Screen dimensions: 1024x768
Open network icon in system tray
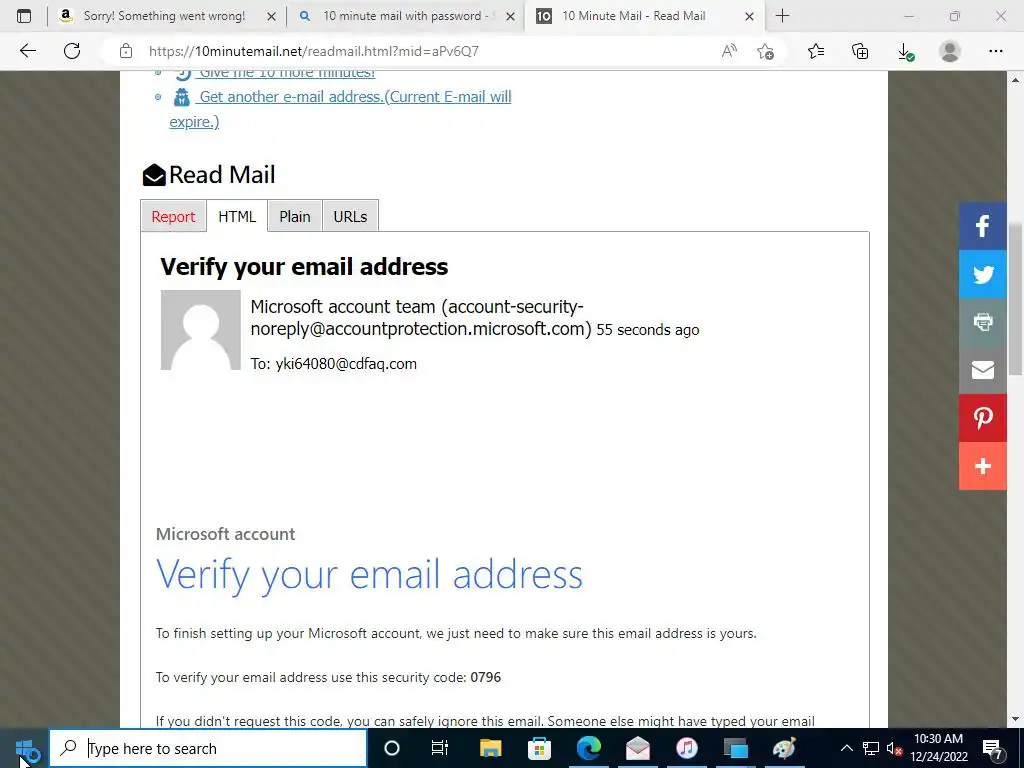coord(871,748)
